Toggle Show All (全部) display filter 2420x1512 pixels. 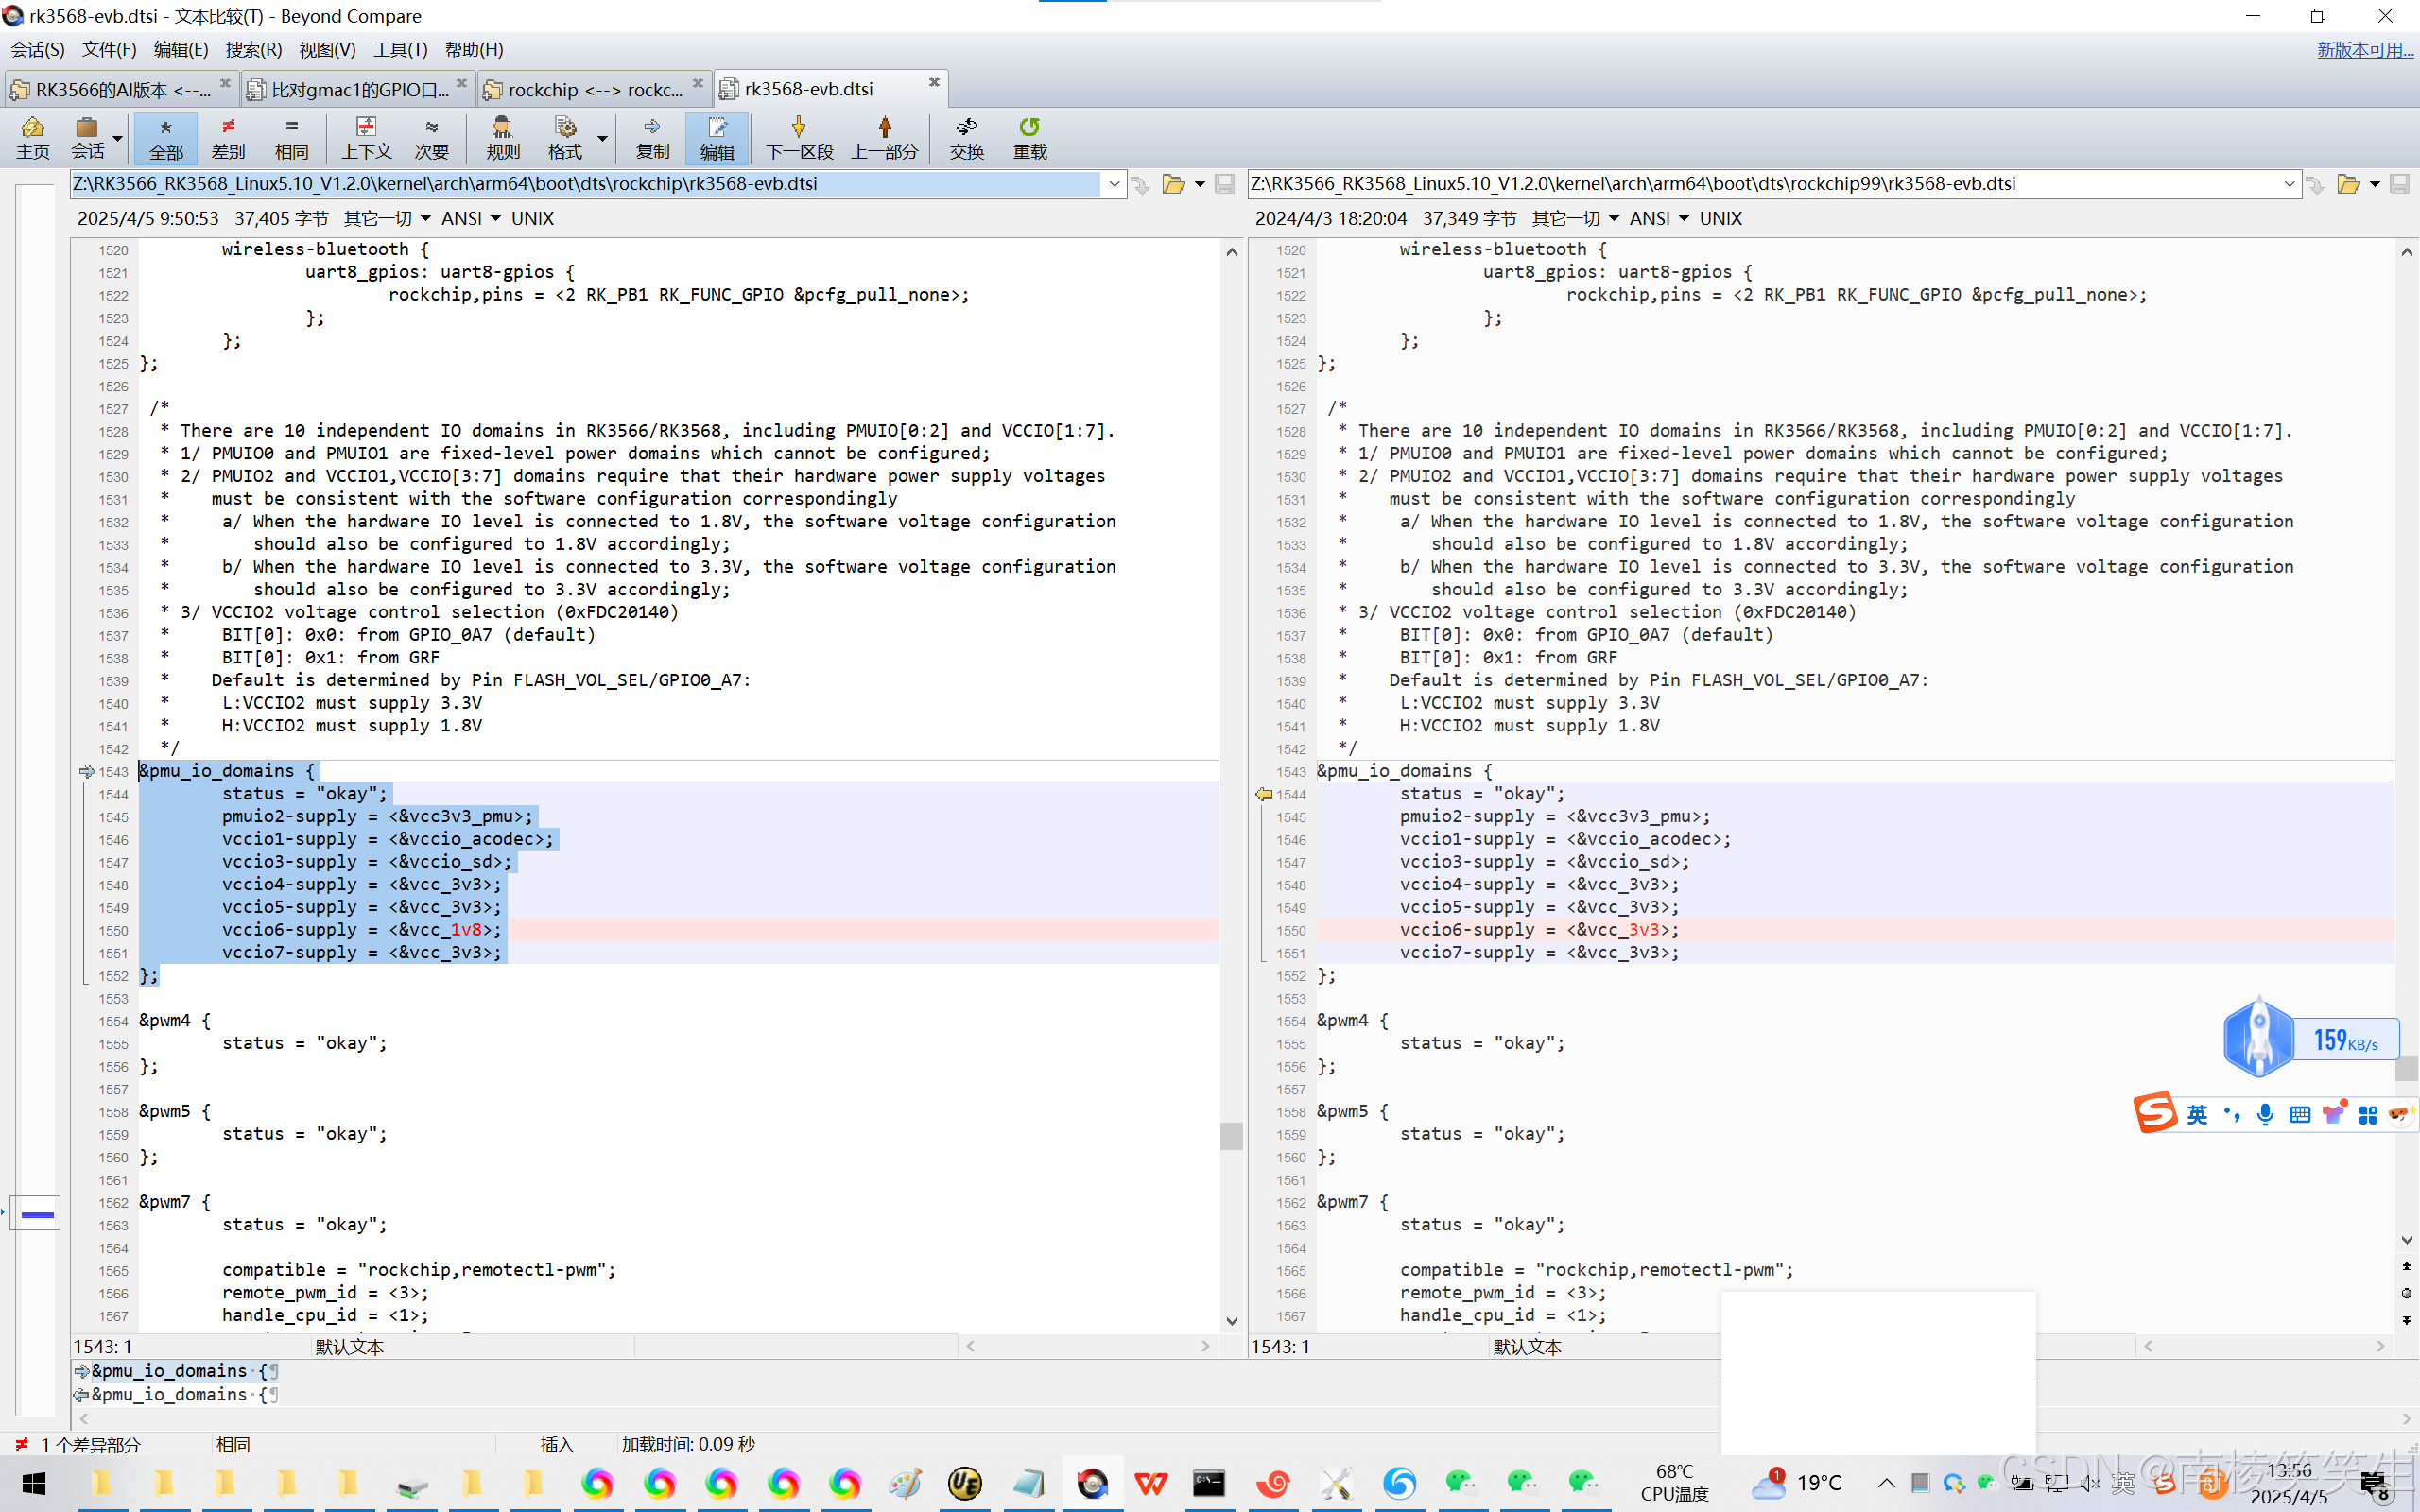pos(166,138)
